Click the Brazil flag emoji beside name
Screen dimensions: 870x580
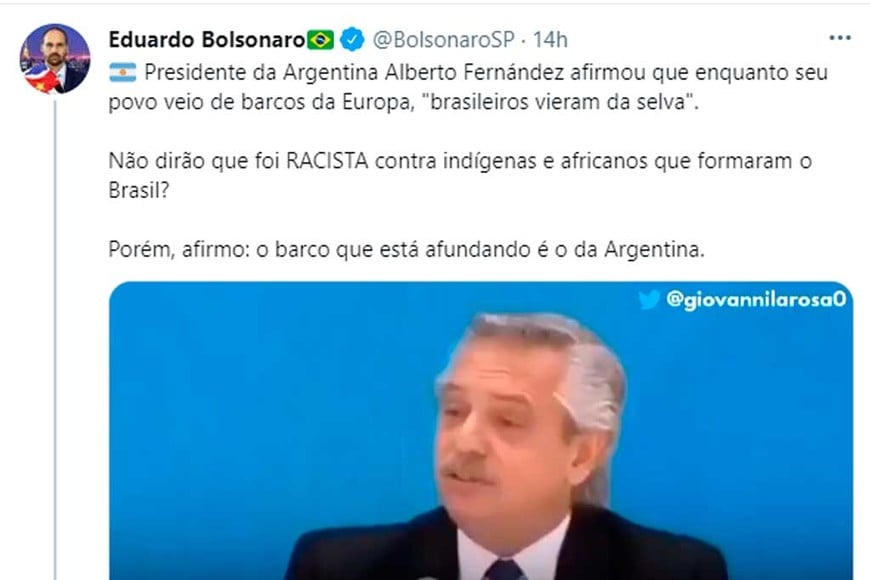coord(321,40)
